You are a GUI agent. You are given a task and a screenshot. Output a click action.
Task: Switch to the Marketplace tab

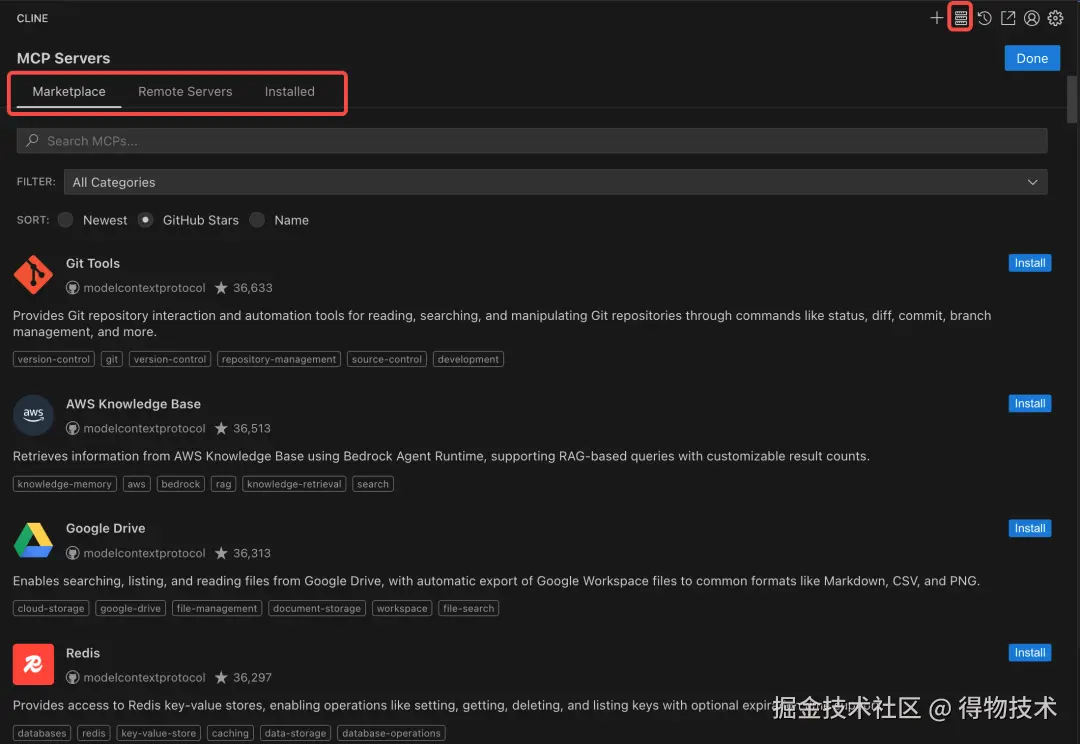point(69,92)
